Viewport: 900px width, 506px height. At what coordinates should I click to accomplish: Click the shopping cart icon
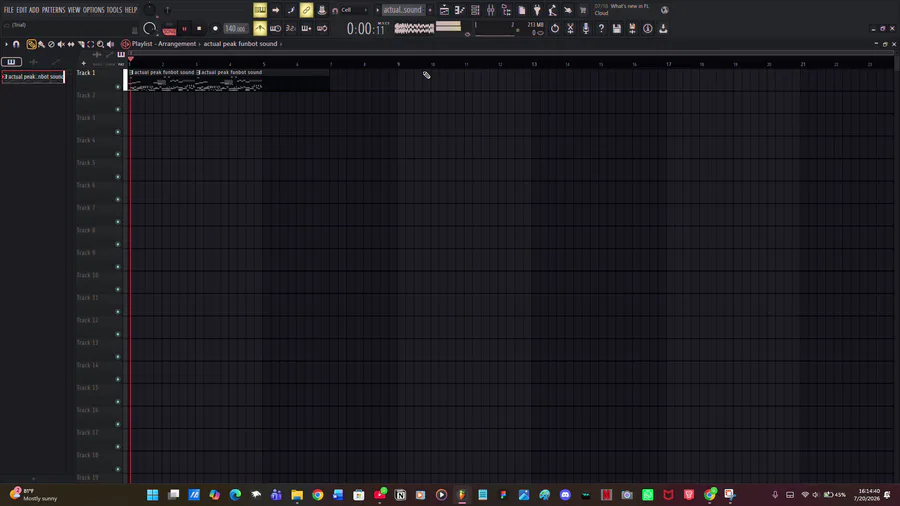pos(583,10)
